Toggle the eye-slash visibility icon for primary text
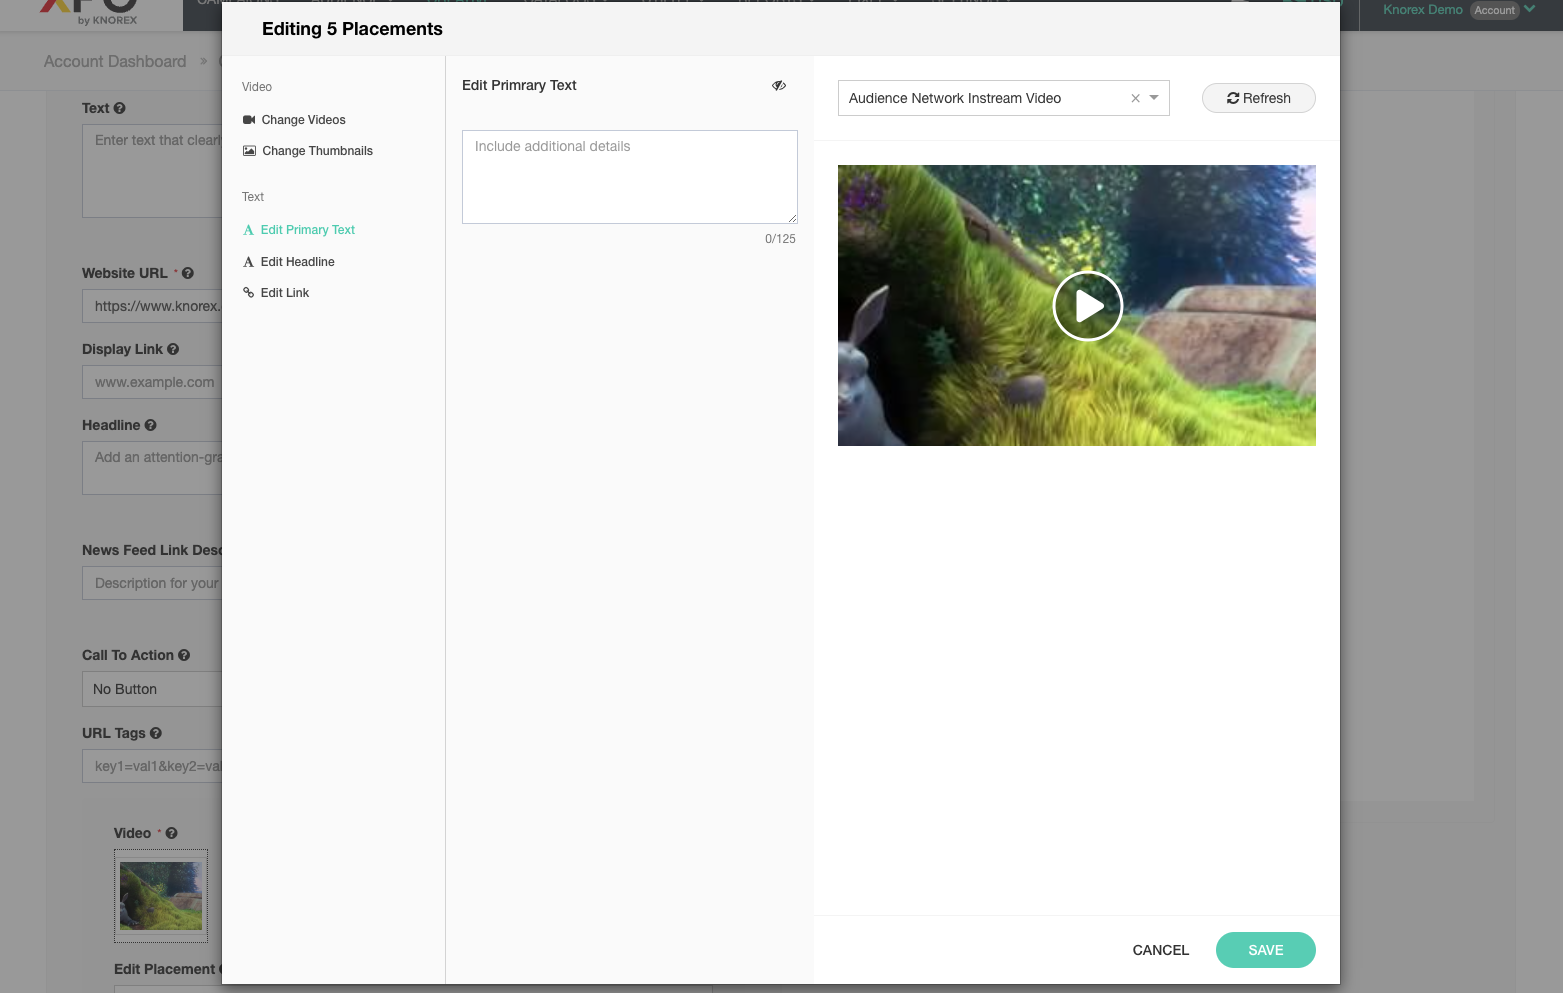 (x=778, y=86)
